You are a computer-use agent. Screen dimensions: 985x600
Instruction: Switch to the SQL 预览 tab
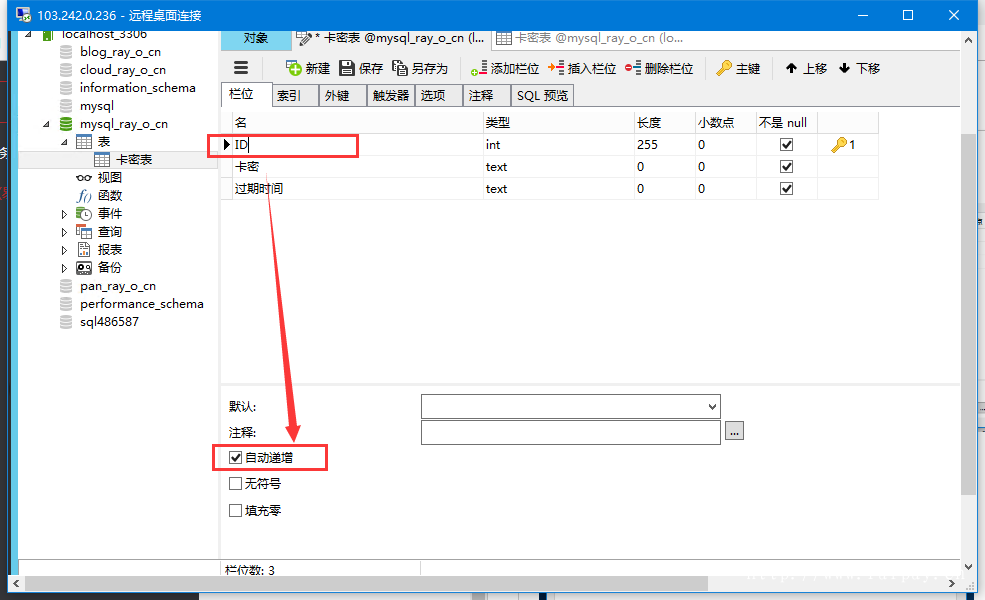click(x=542, y=96)
